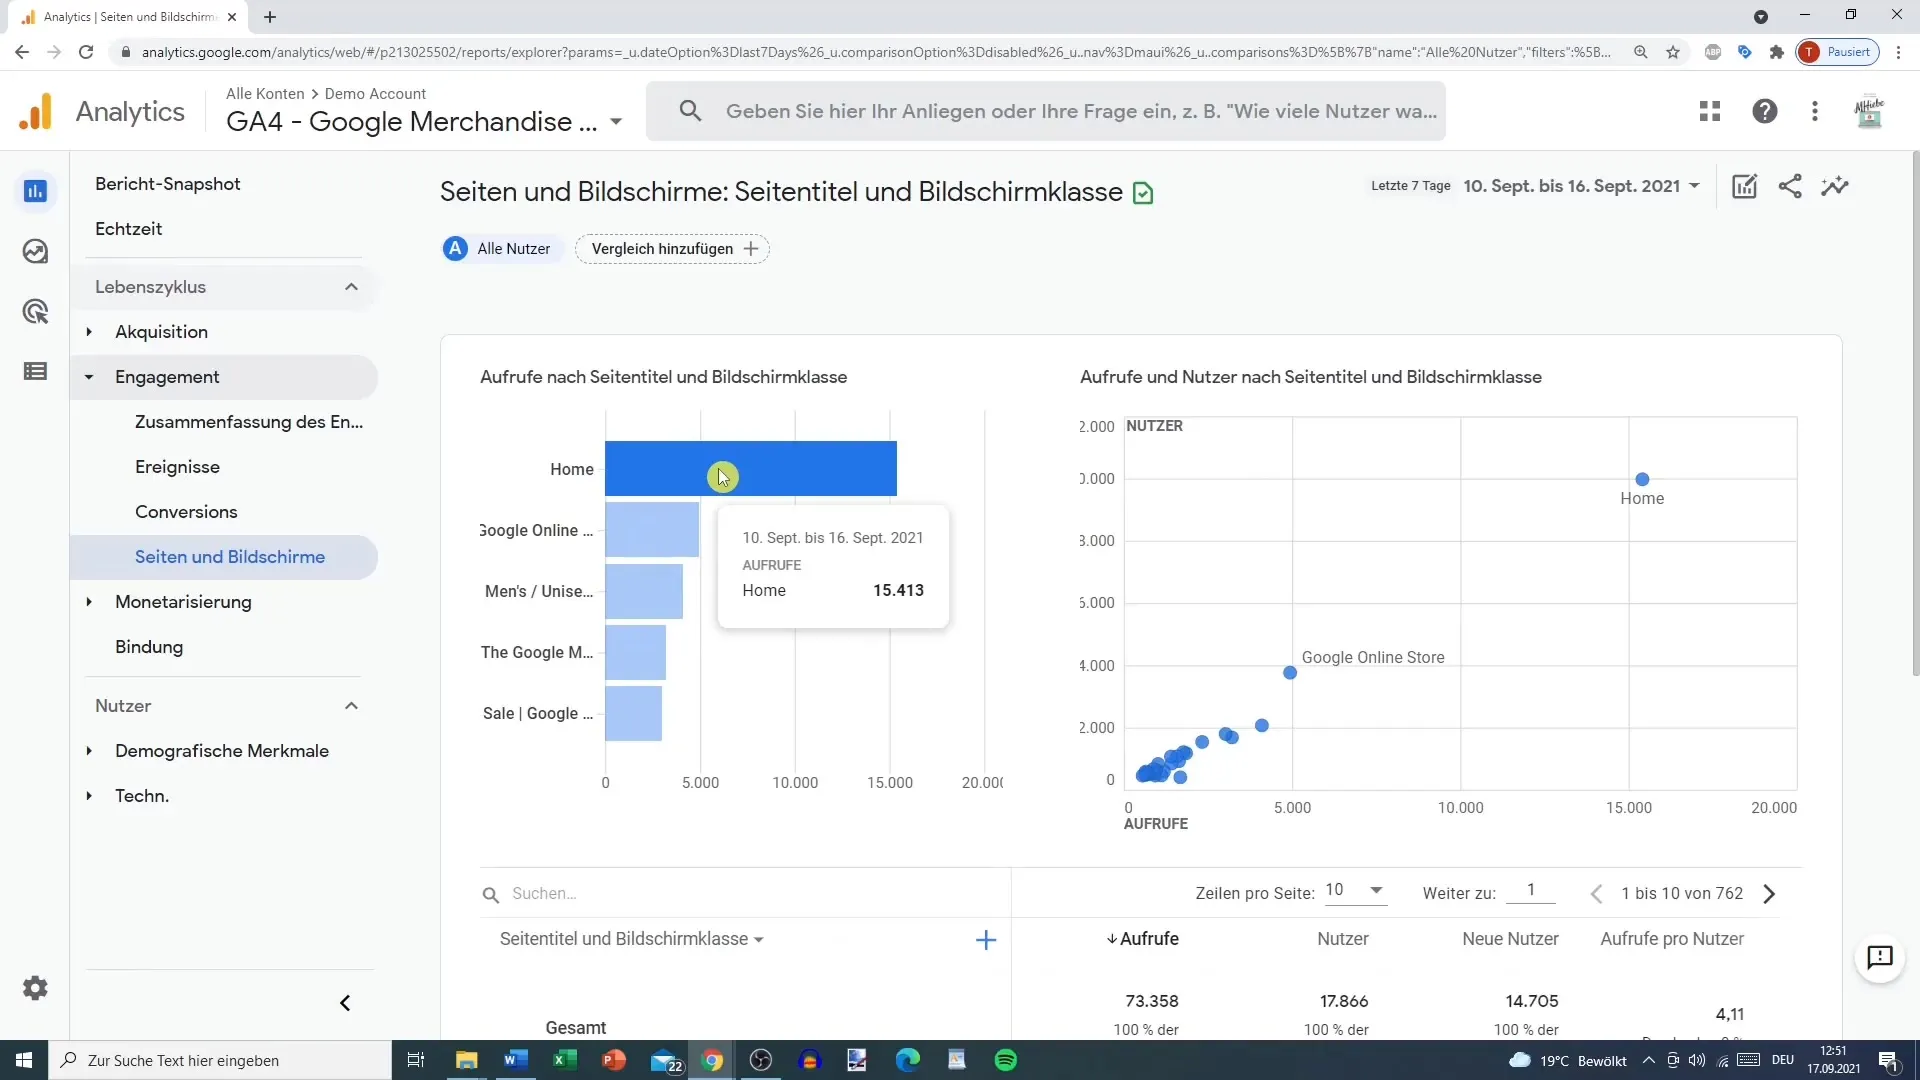Click the Customize report pencil icon
The image size is (1920, 1080).
[1744, 186]
